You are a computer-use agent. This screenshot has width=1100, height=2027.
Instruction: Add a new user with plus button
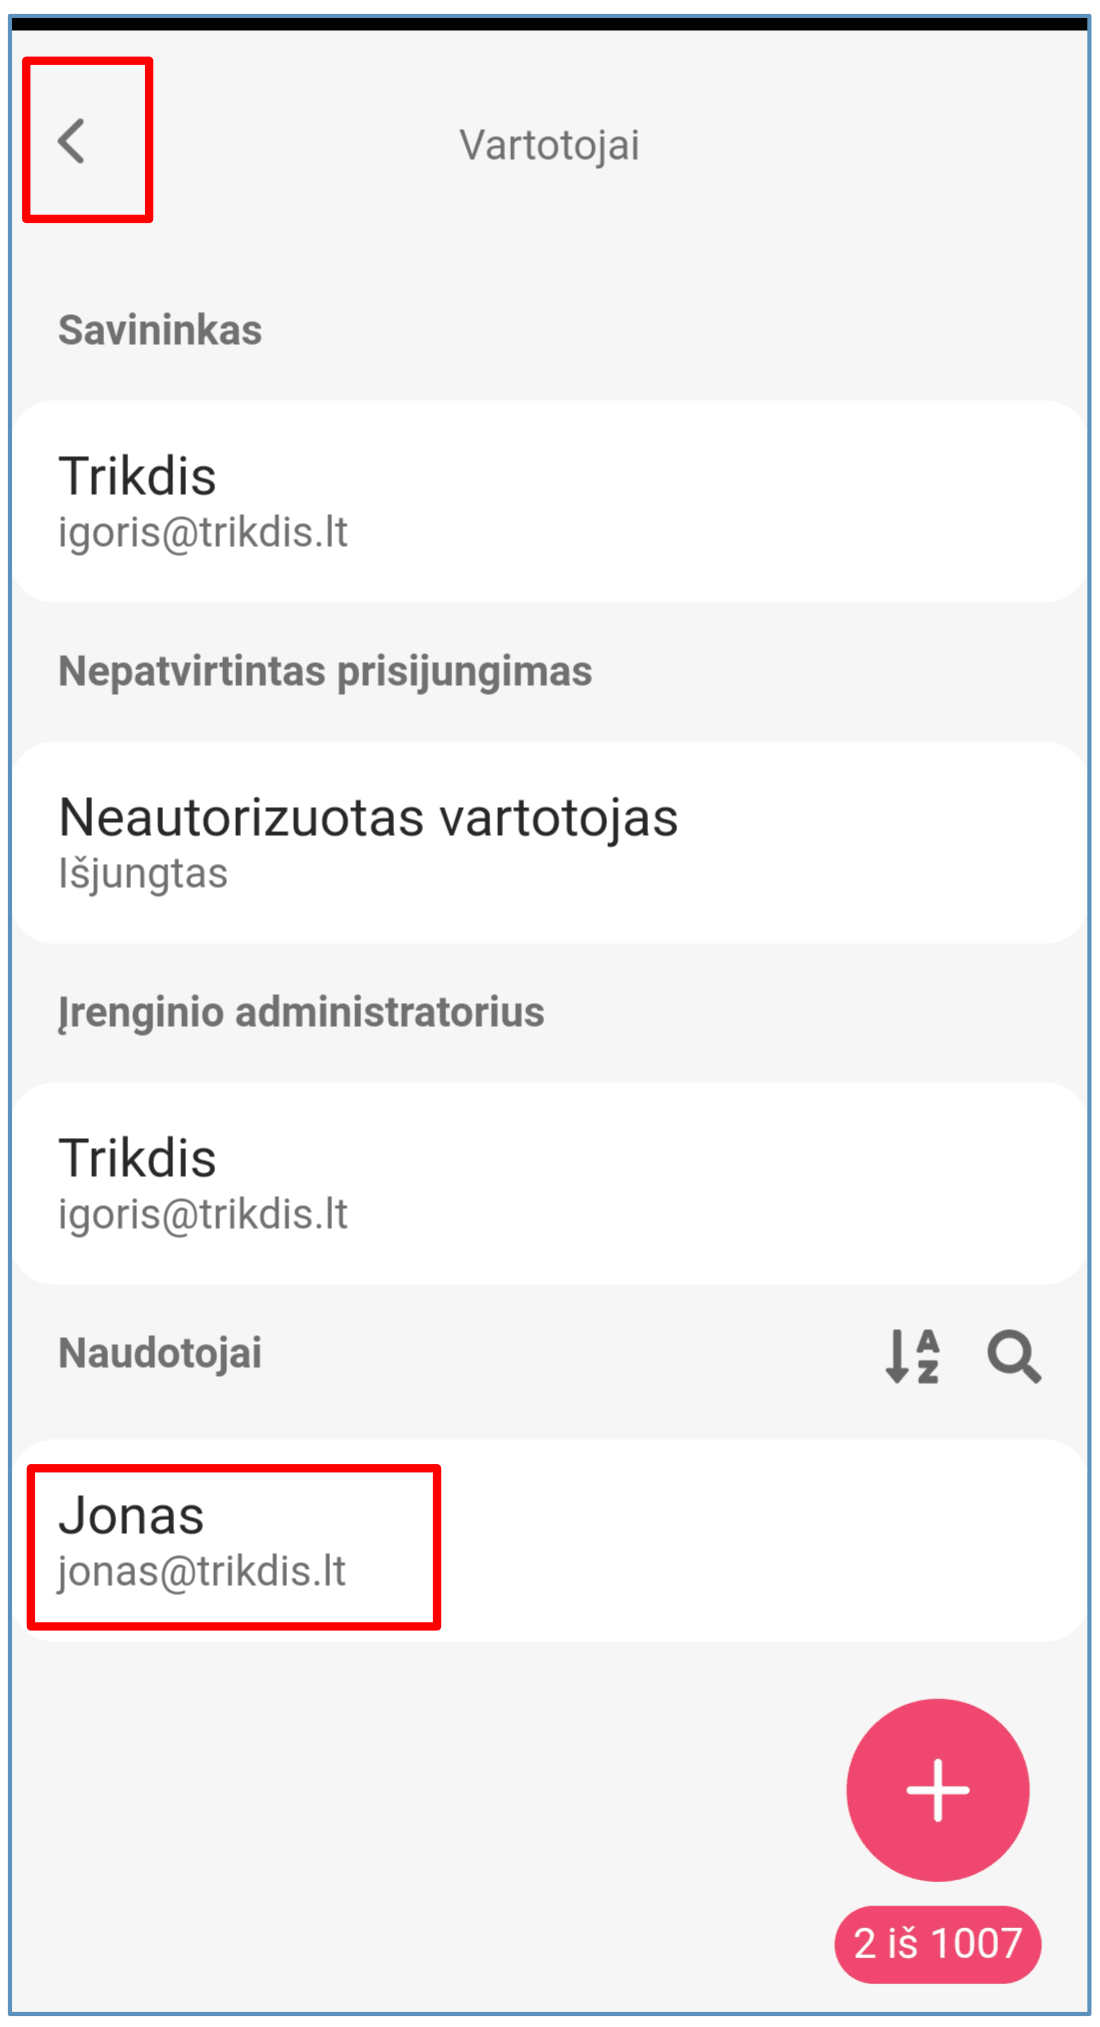pyautogui.click(x=937, y=1789)
